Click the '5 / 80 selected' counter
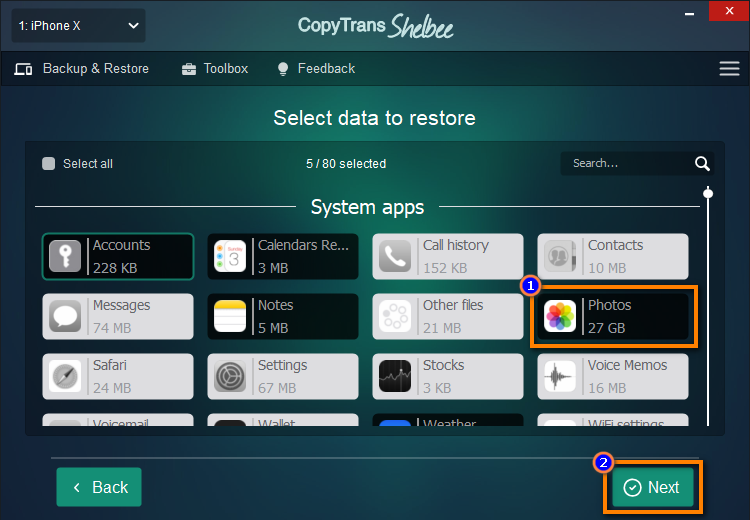This screenshot has height=520, width=750. [346, 164]
